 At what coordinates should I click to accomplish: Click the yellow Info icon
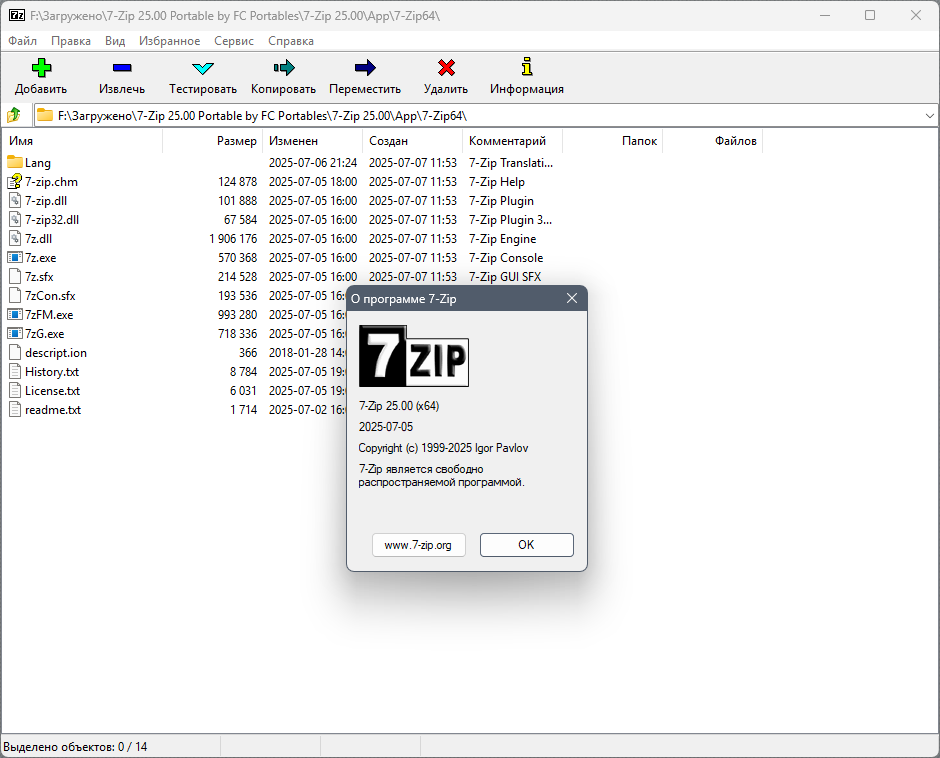526,67
